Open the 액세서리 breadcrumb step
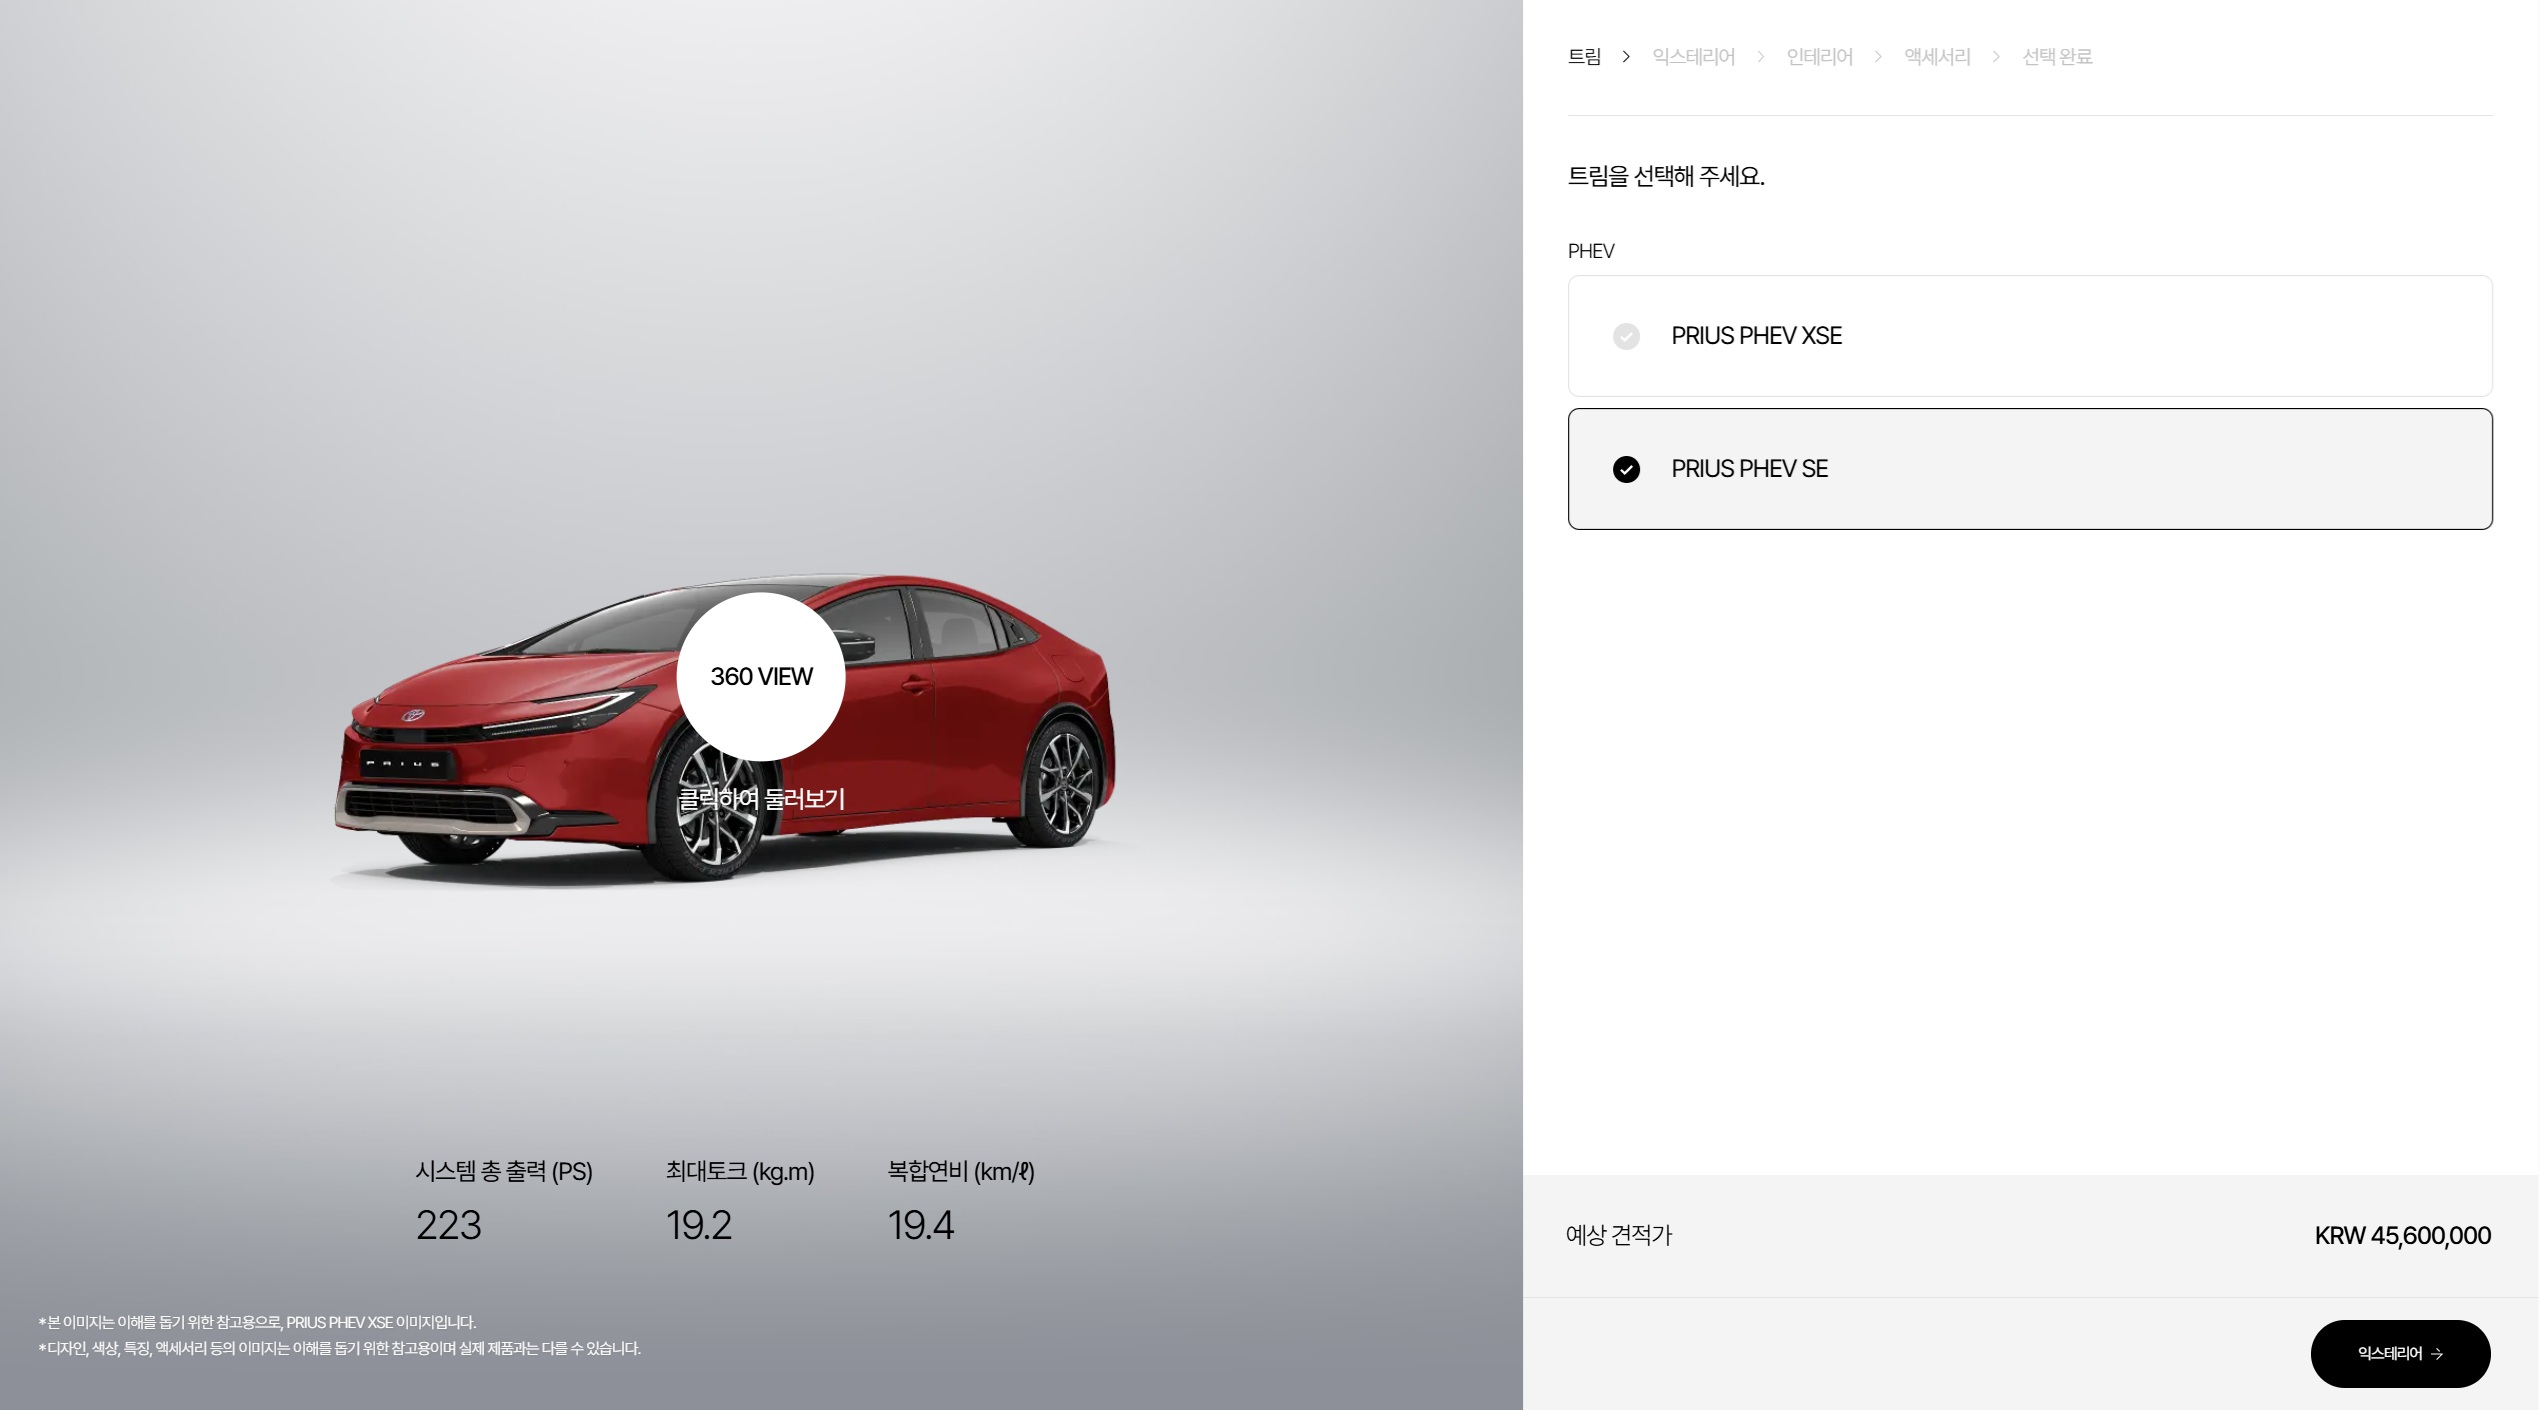The width and height of the screenshot is (2540, 1410). click(1937, 57)
